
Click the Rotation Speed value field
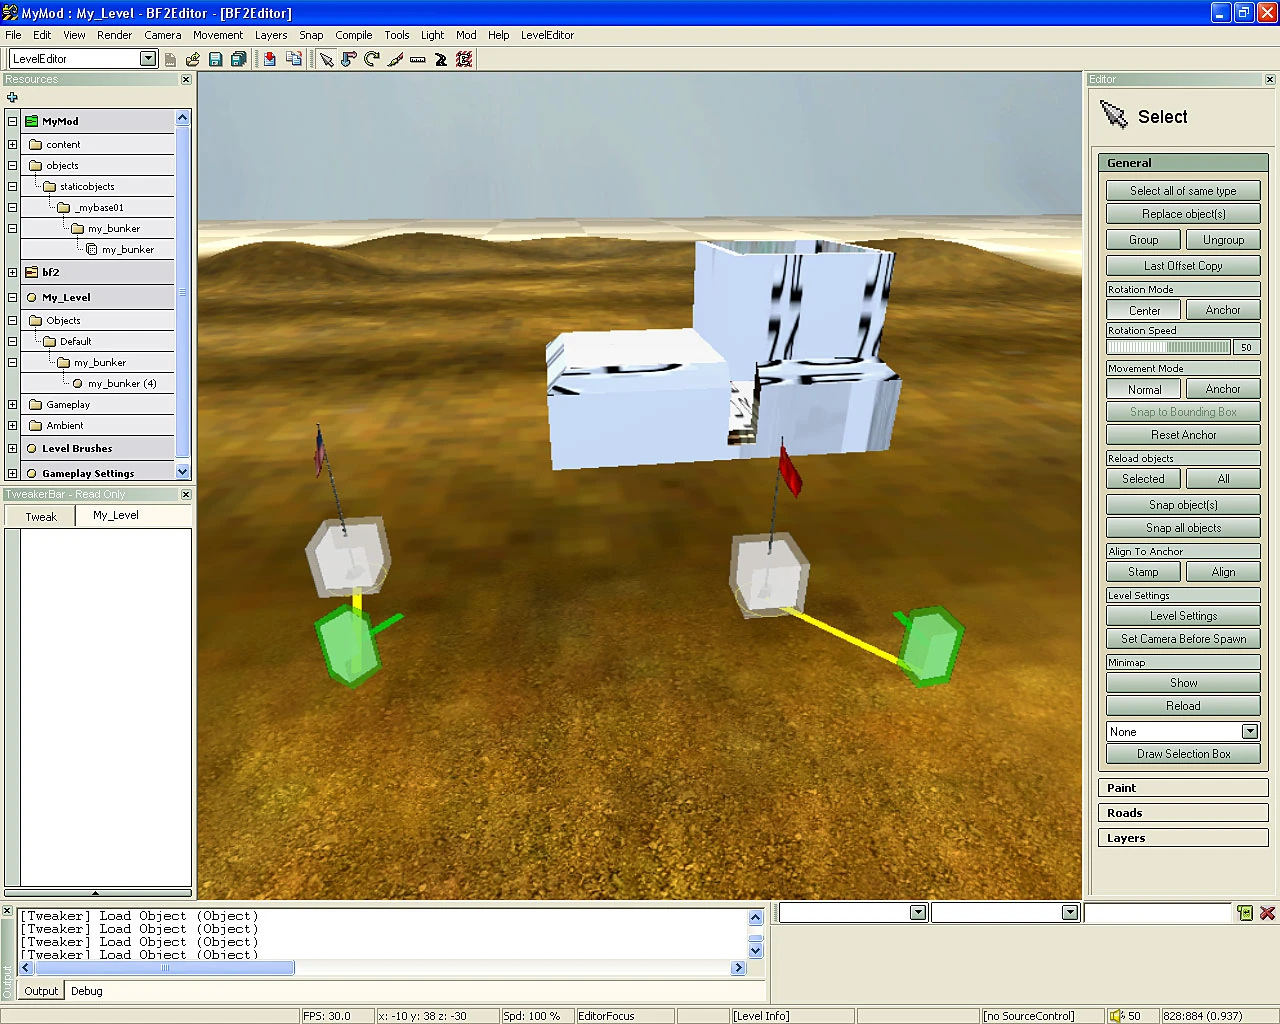[x=1247, y=347]
